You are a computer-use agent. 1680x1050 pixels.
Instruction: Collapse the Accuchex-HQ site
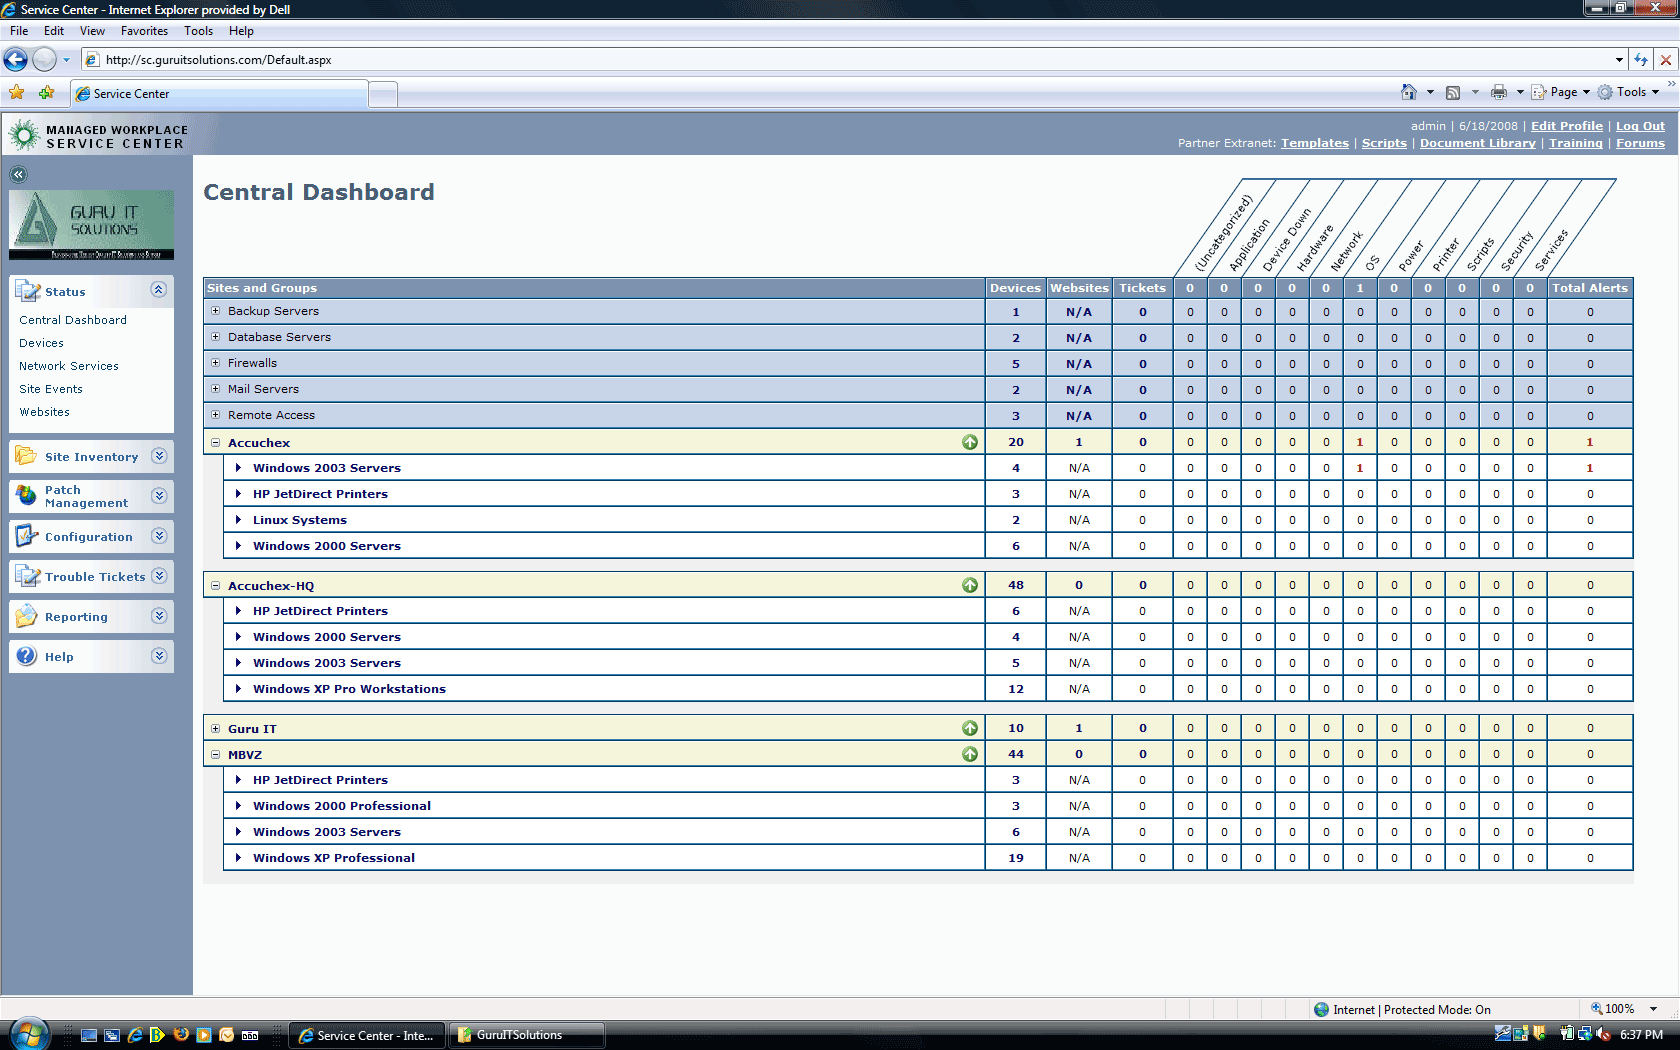(x=215, y=586)
